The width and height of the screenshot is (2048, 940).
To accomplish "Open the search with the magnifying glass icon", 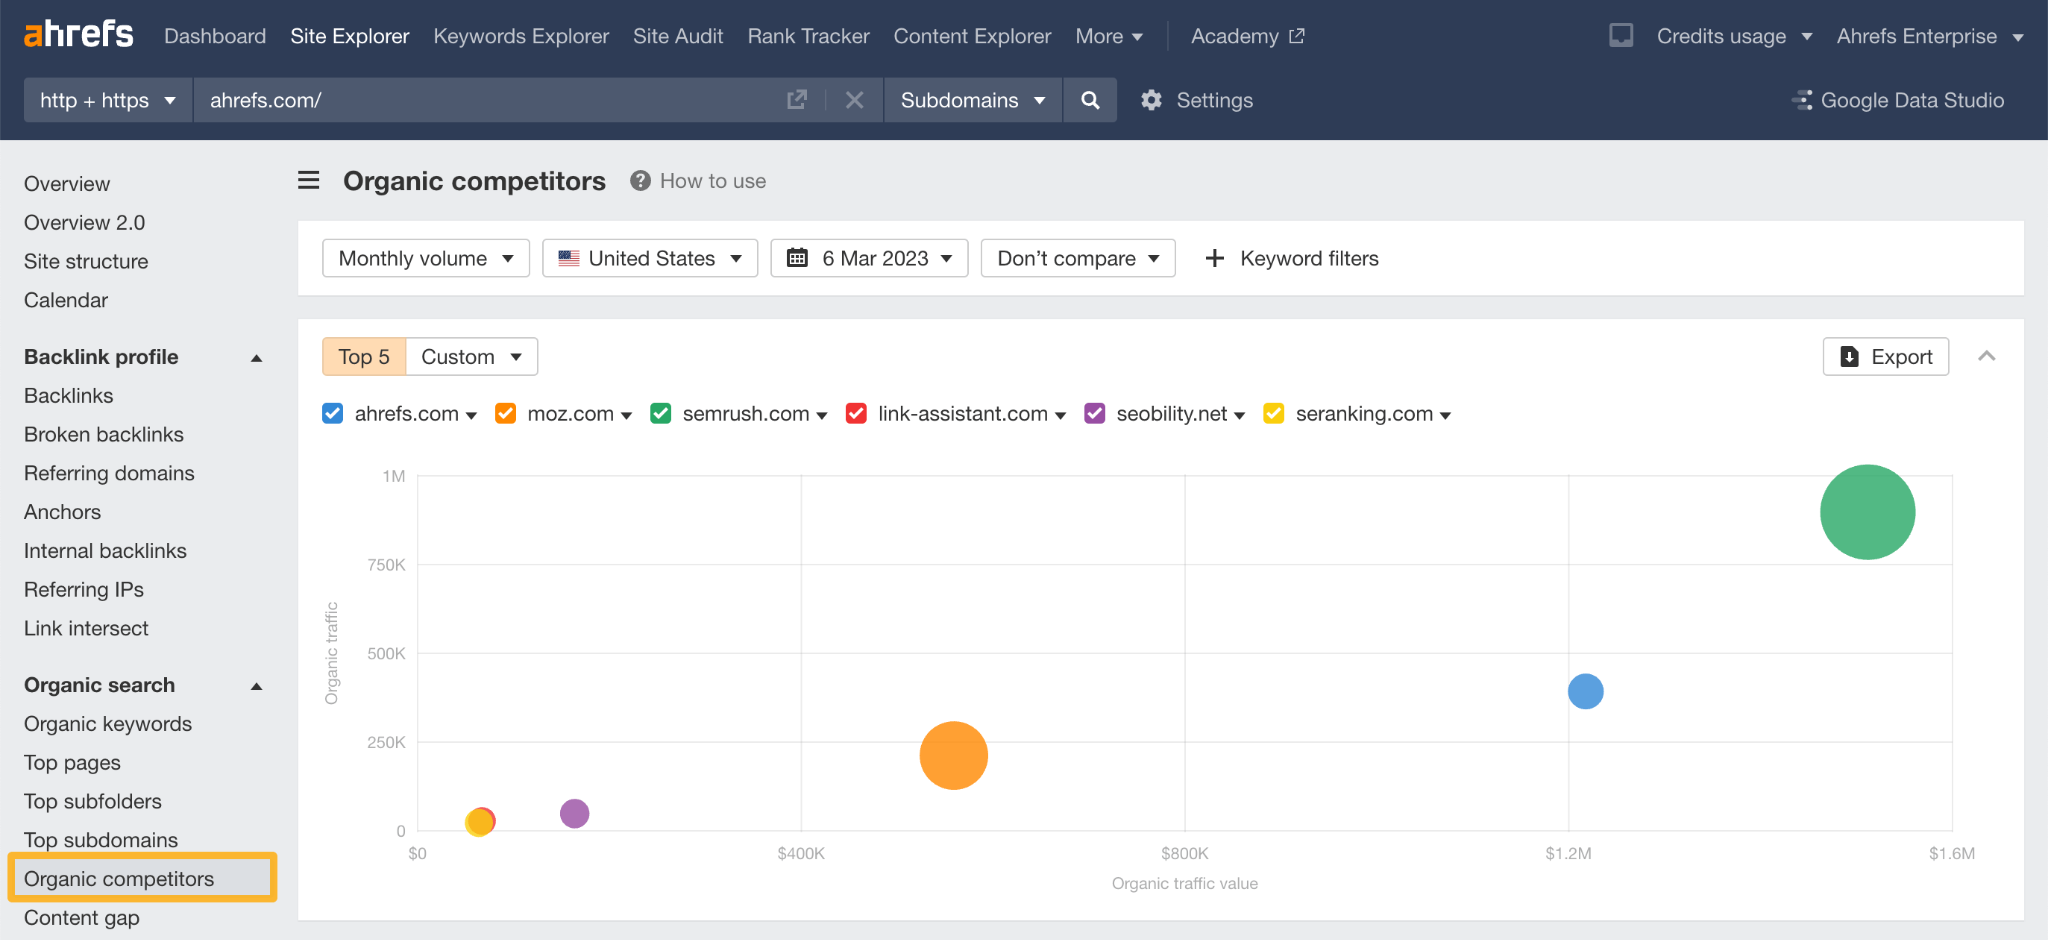I will 1089,100.
